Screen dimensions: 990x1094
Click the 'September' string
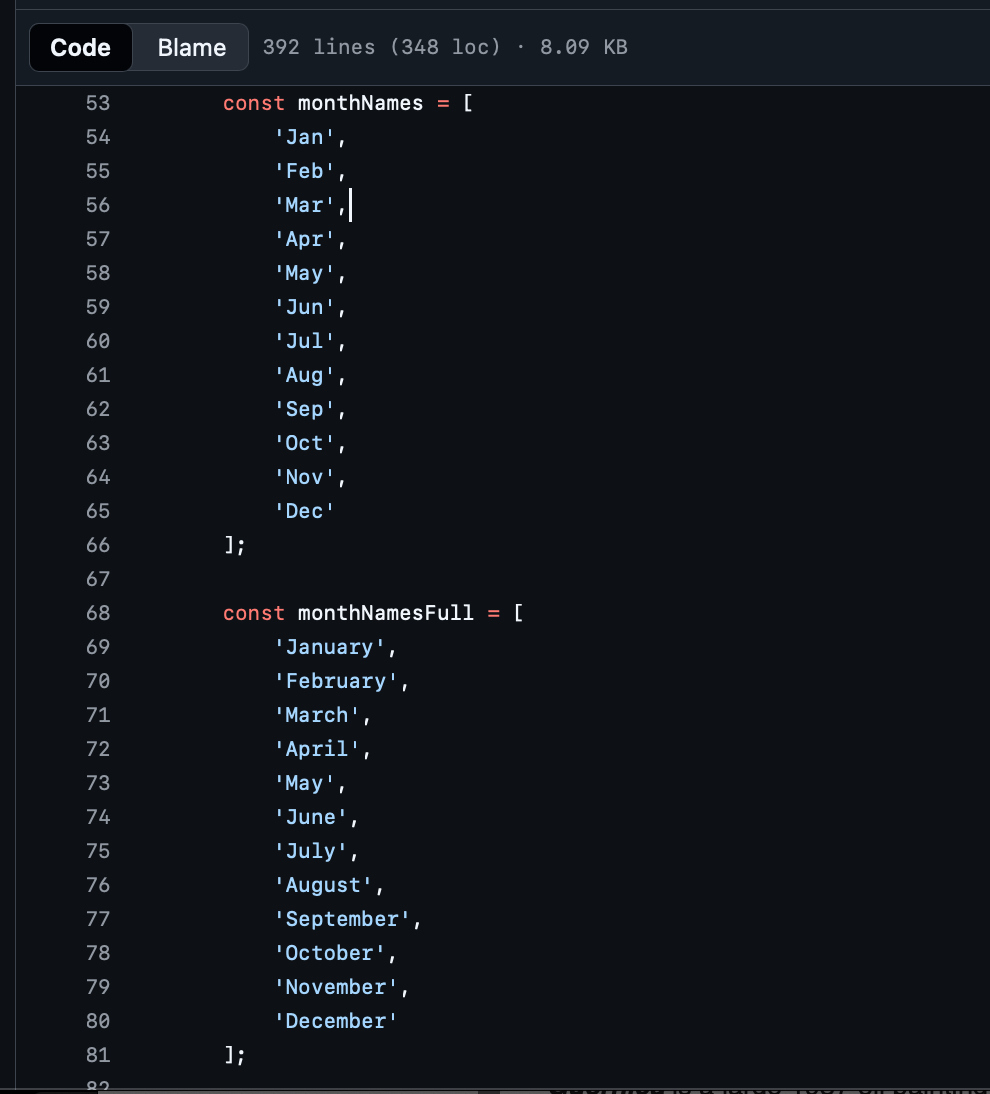342,919
